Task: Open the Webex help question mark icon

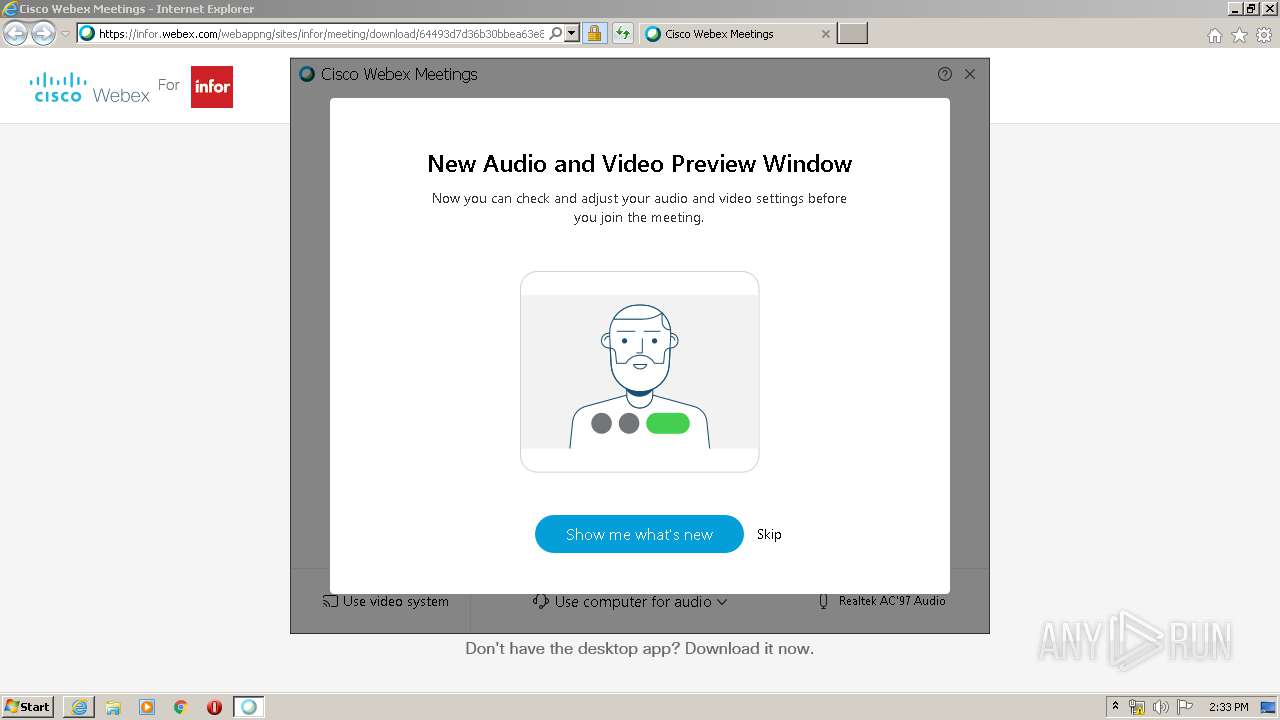Action: (945, 74)
